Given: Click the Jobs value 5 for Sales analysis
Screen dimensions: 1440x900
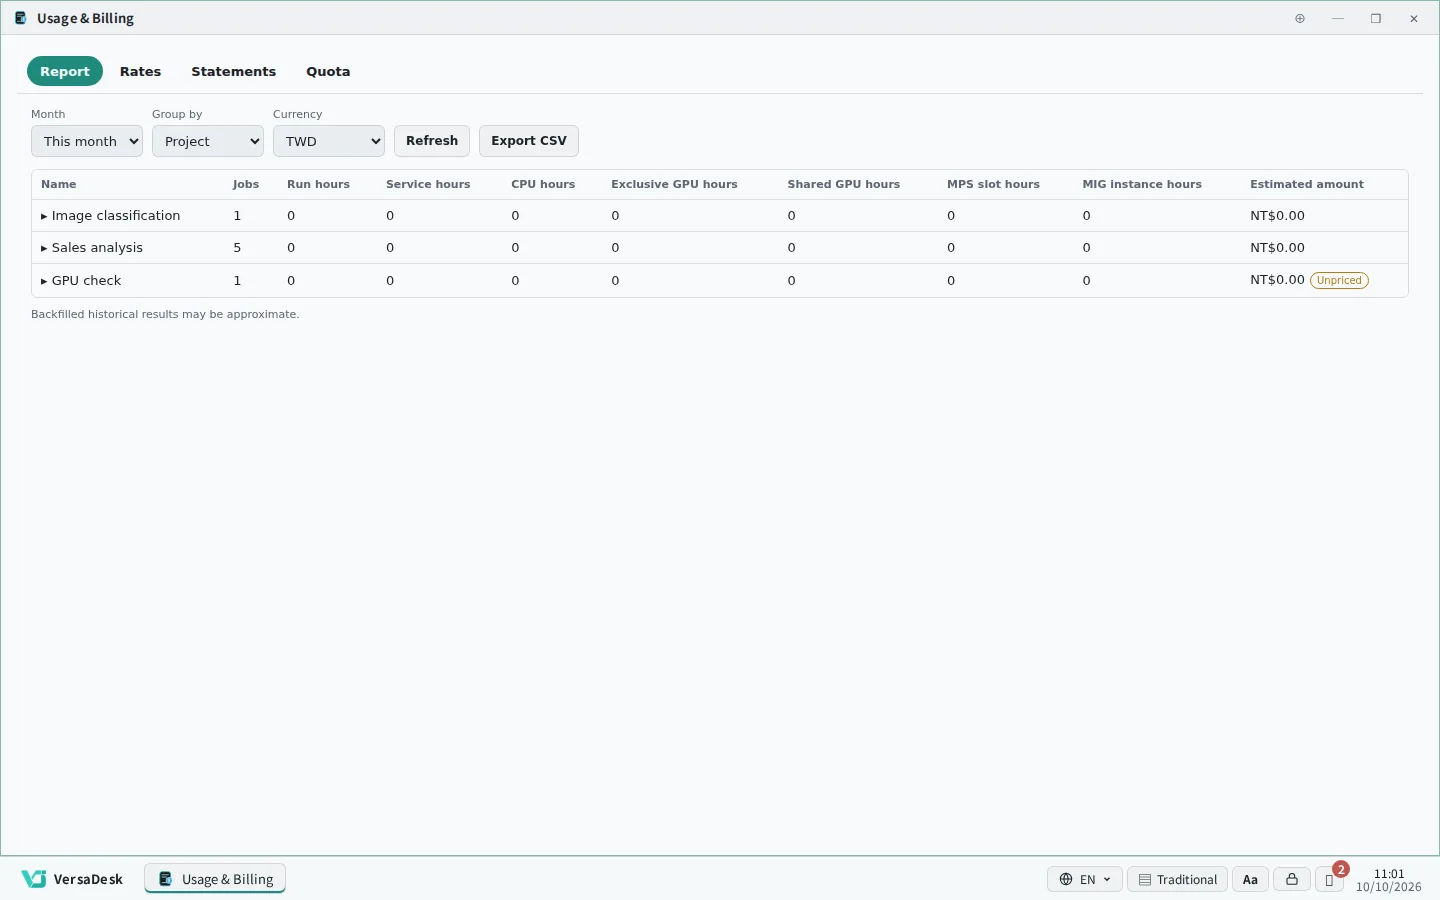Looking at the screenshot, I should point(237,248).
